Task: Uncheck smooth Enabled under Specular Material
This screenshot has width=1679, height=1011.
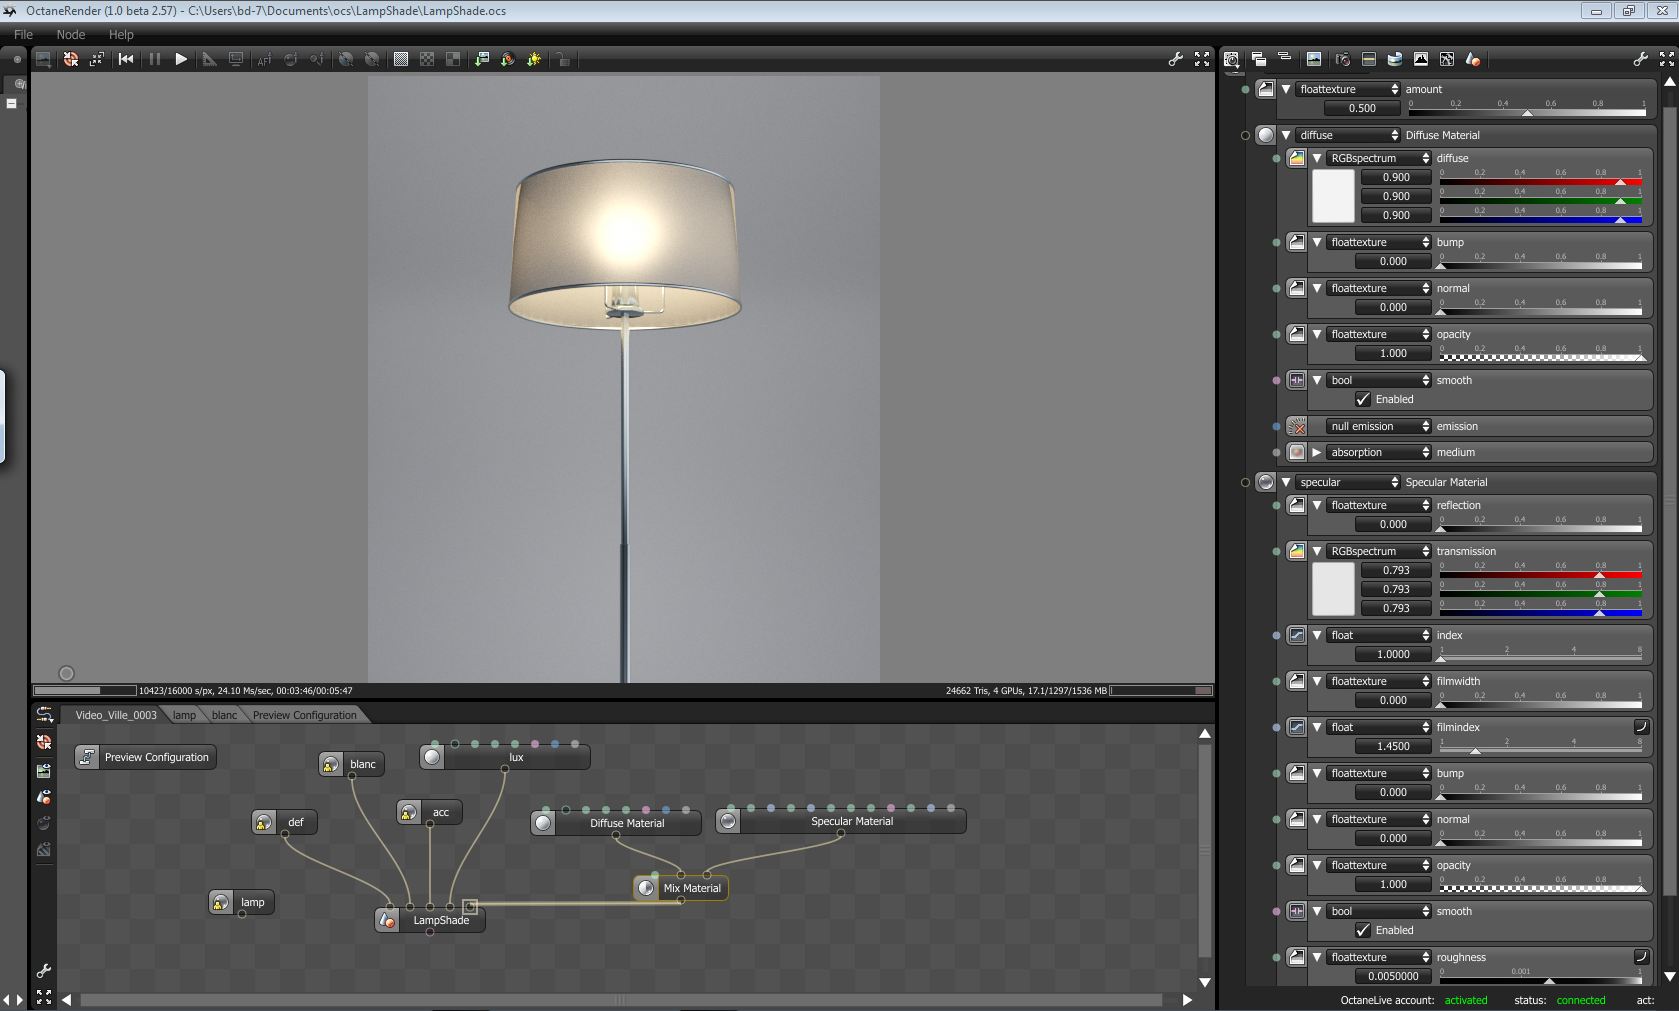Action: (x=1363, y=930)
